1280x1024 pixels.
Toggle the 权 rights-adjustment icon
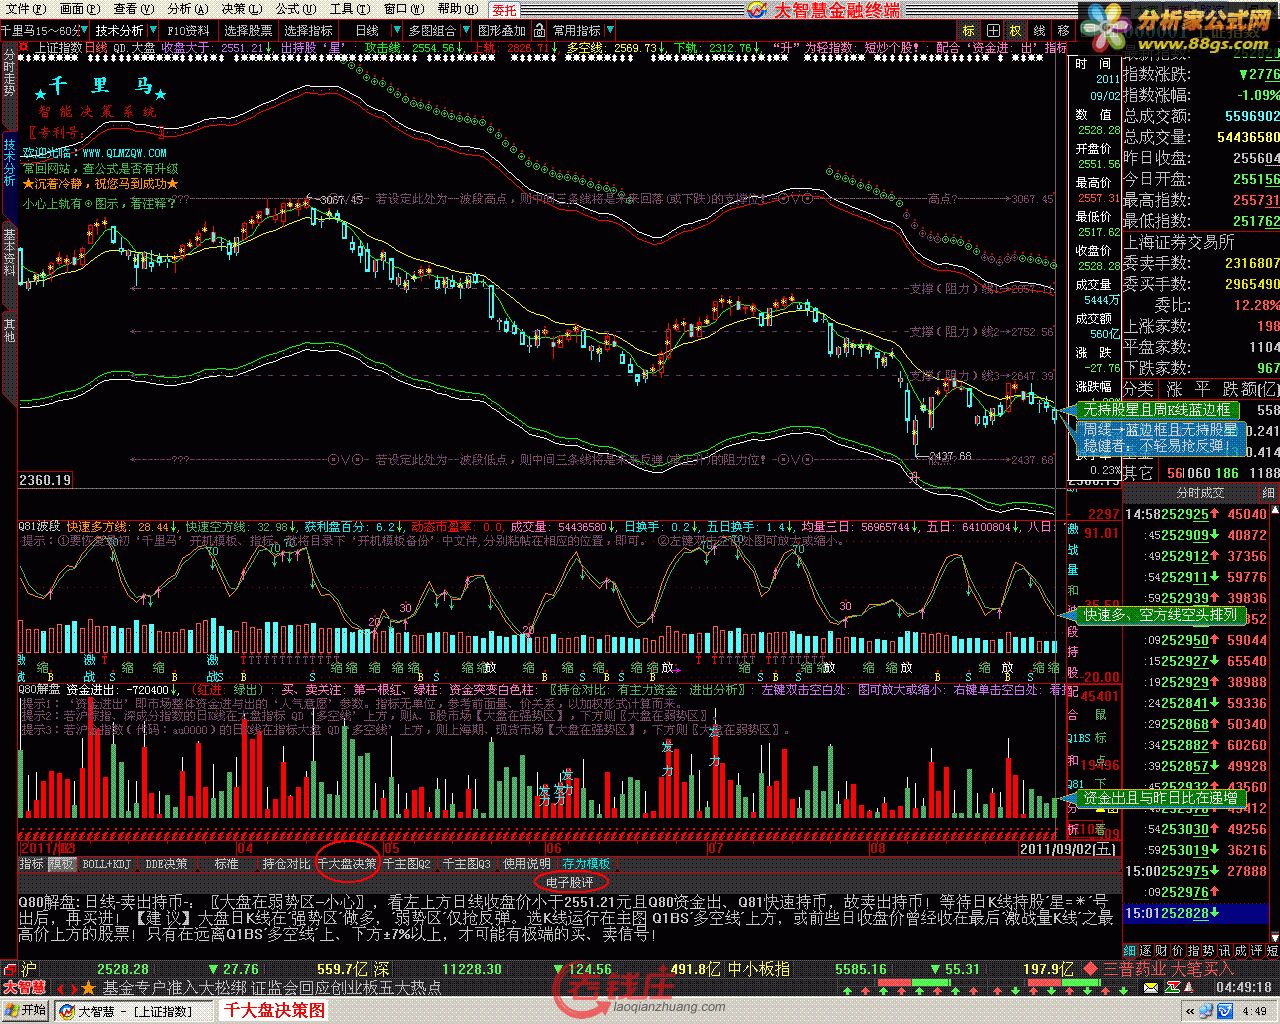coord(1016,31)
